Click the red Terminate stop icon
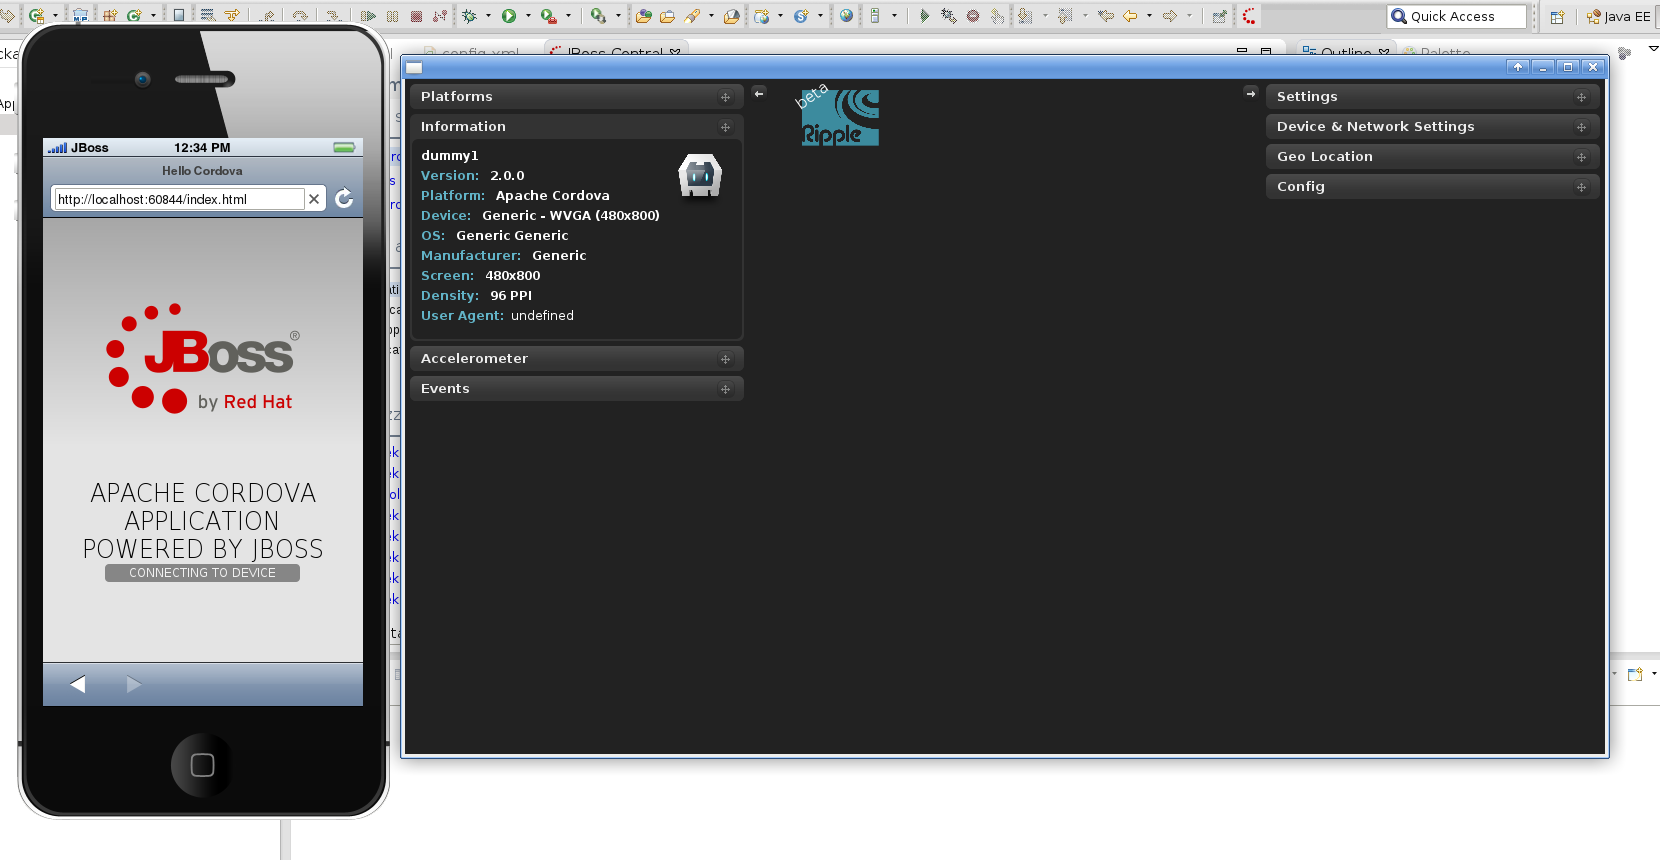The image size is (1660, 860). click(416, 16)
